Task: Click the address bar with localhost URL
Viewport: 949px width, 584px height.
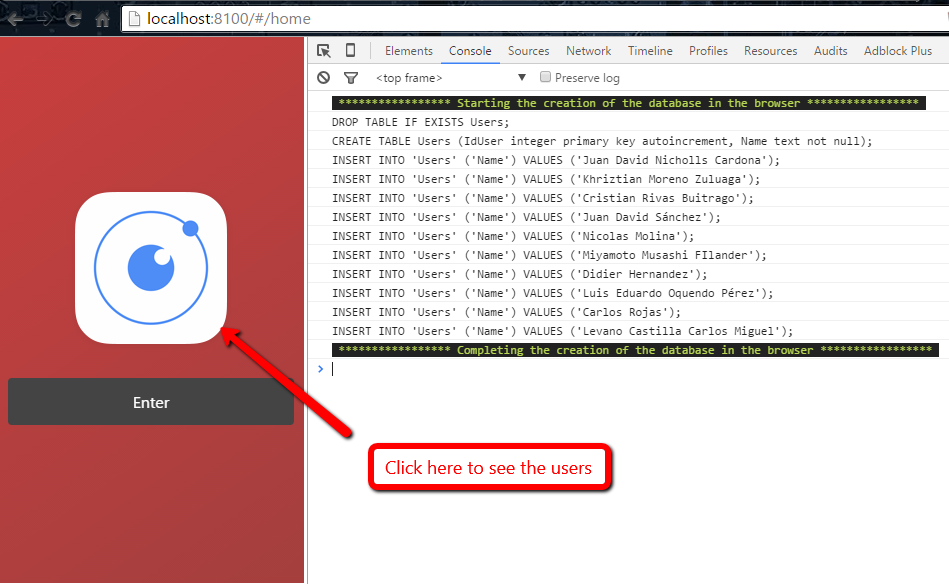Action: (x=533, y=19)
